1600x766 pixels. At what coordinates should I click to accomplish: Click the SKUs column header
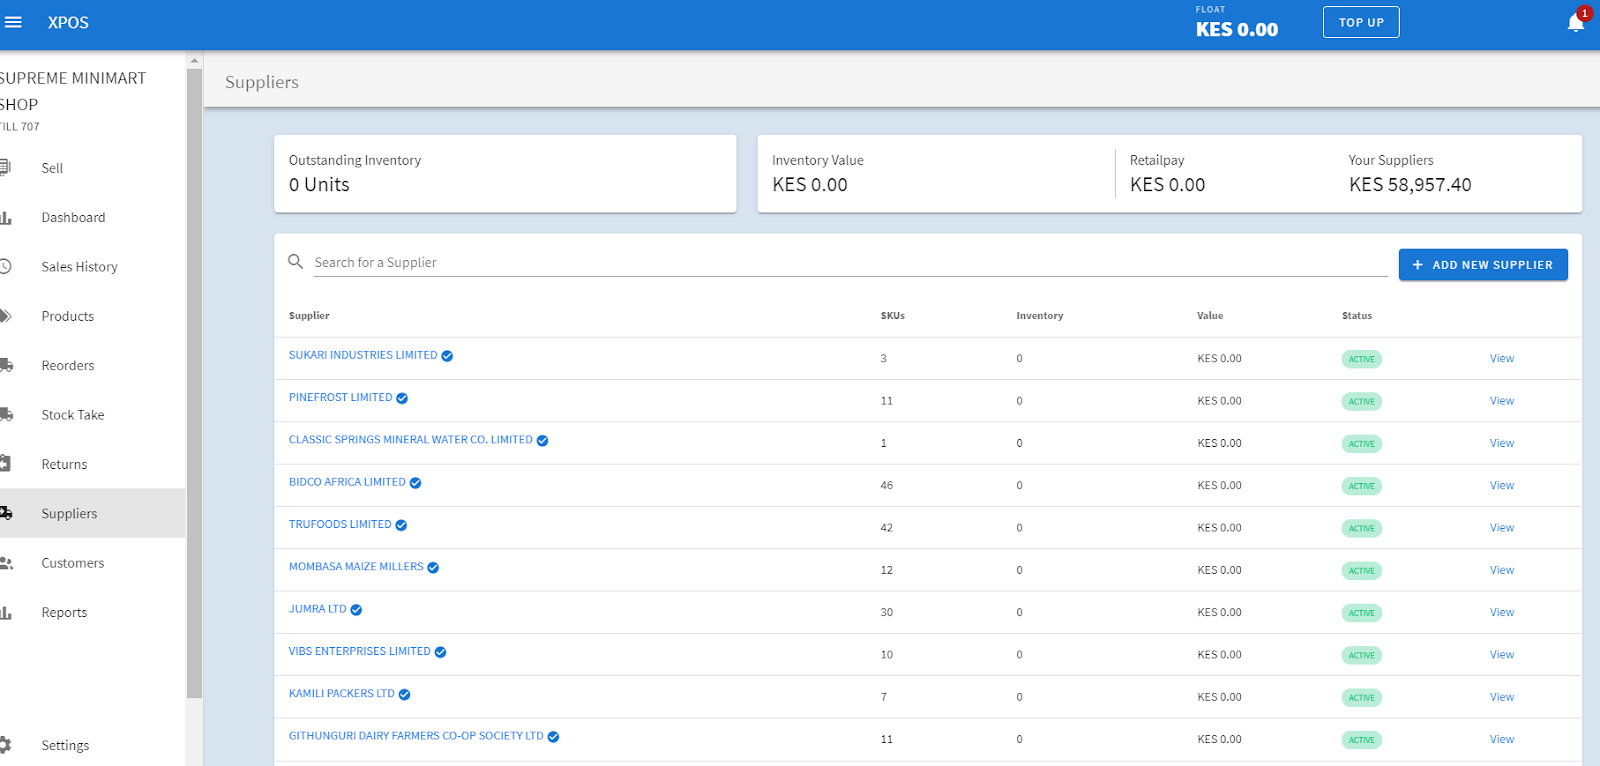tap(893, 315)
